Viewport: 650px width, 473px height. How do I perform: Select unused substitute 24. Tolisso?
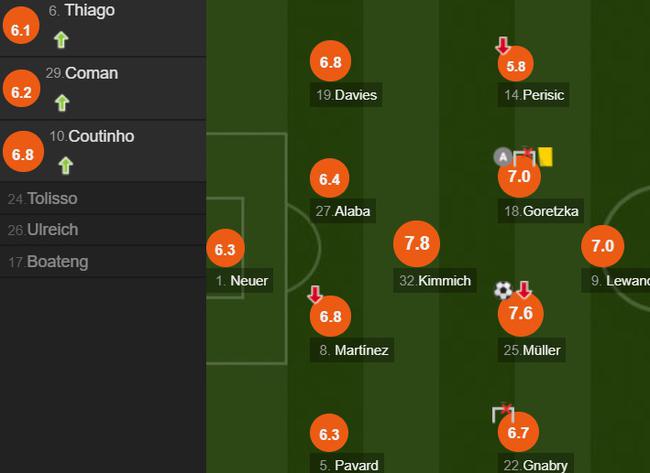pos(103,199)
